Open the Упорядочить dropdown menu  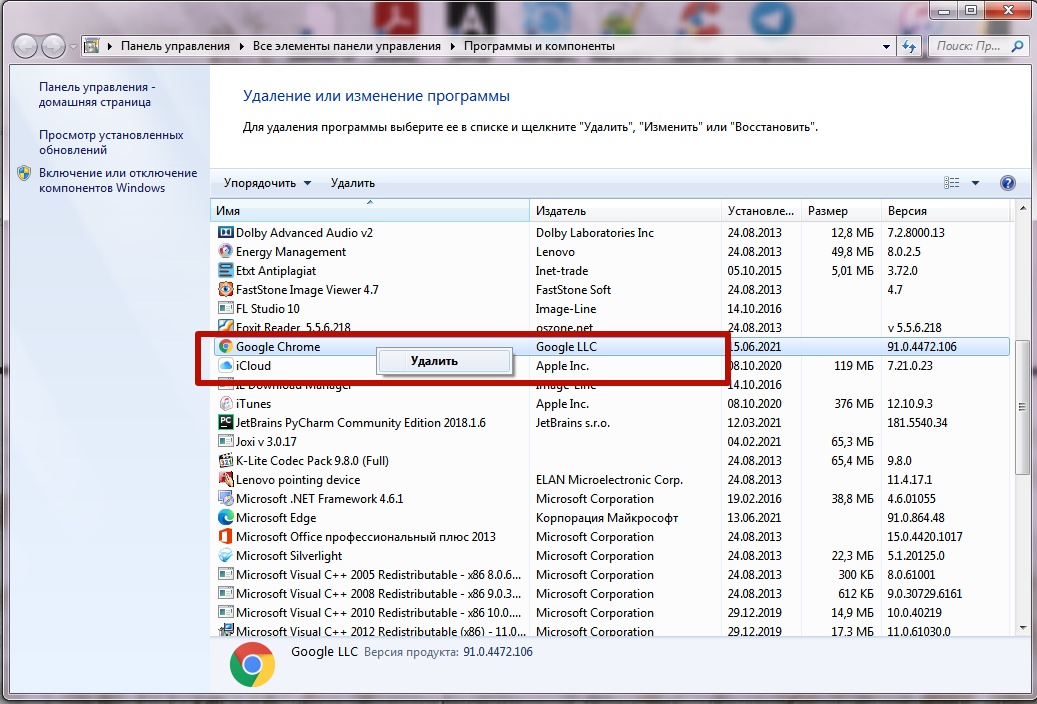267,183
